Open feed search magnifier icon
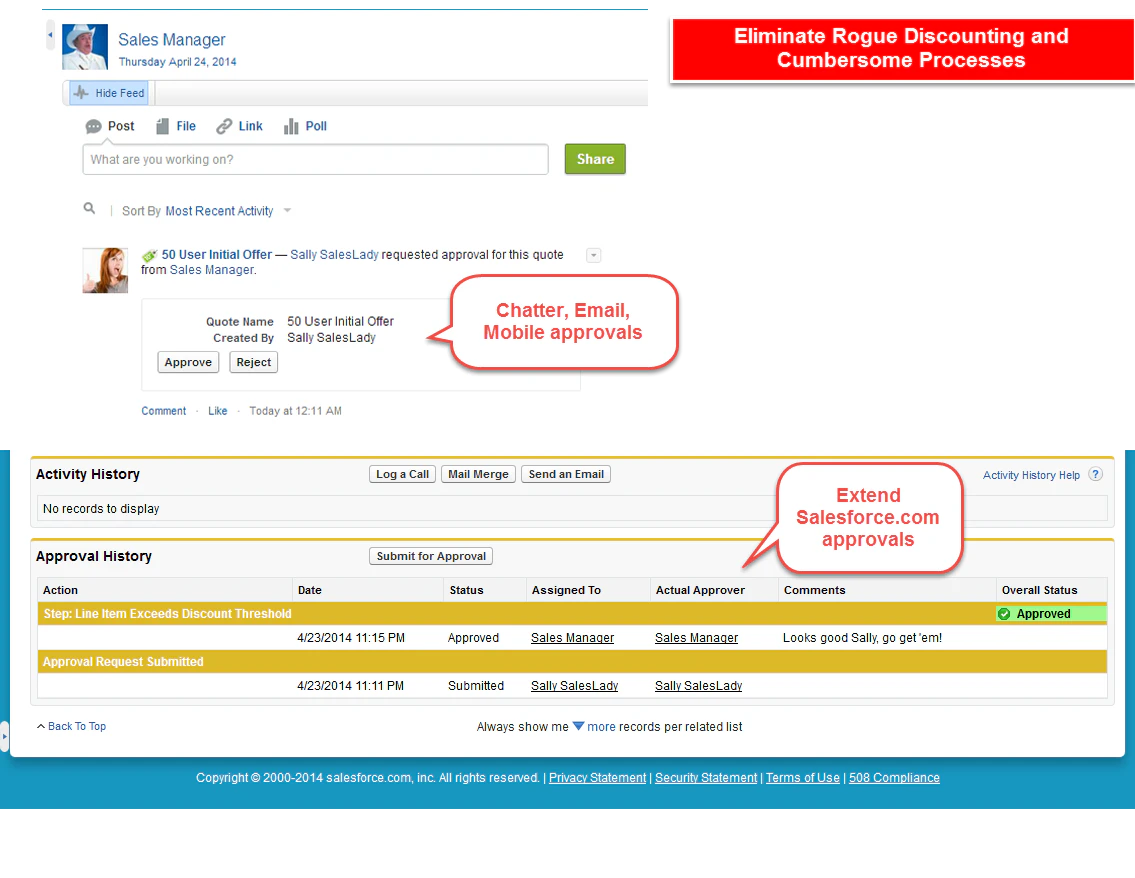This screenshot has height=878, width=1135. [89, 208]
